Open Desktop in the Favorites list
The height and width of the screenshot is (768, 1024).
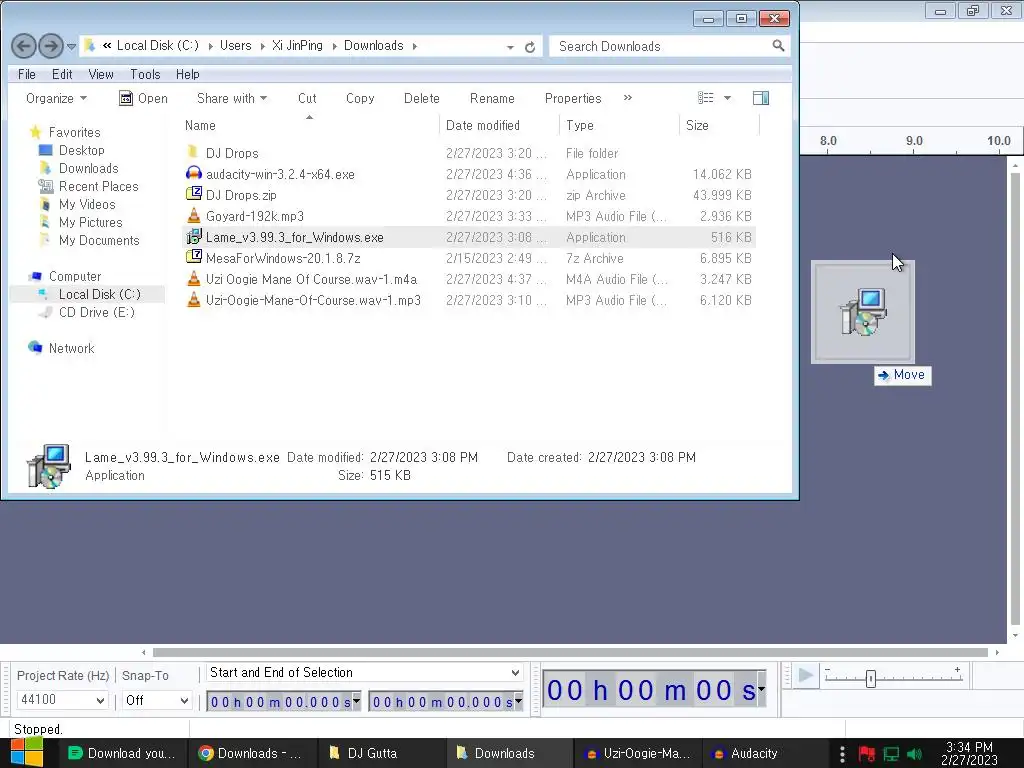click(x=81, y=150)
